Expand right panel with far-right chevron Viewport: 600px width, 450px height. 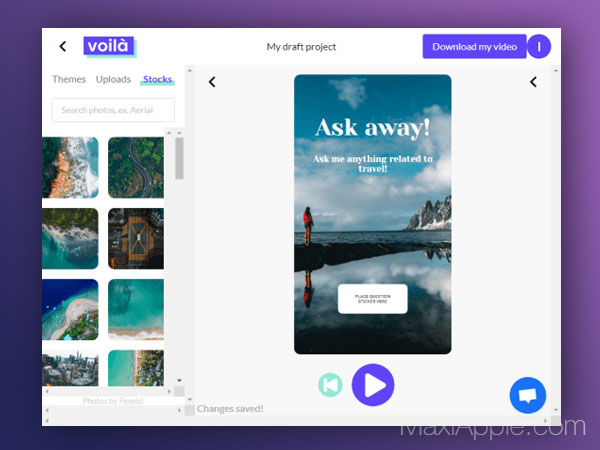click(533, 82)
